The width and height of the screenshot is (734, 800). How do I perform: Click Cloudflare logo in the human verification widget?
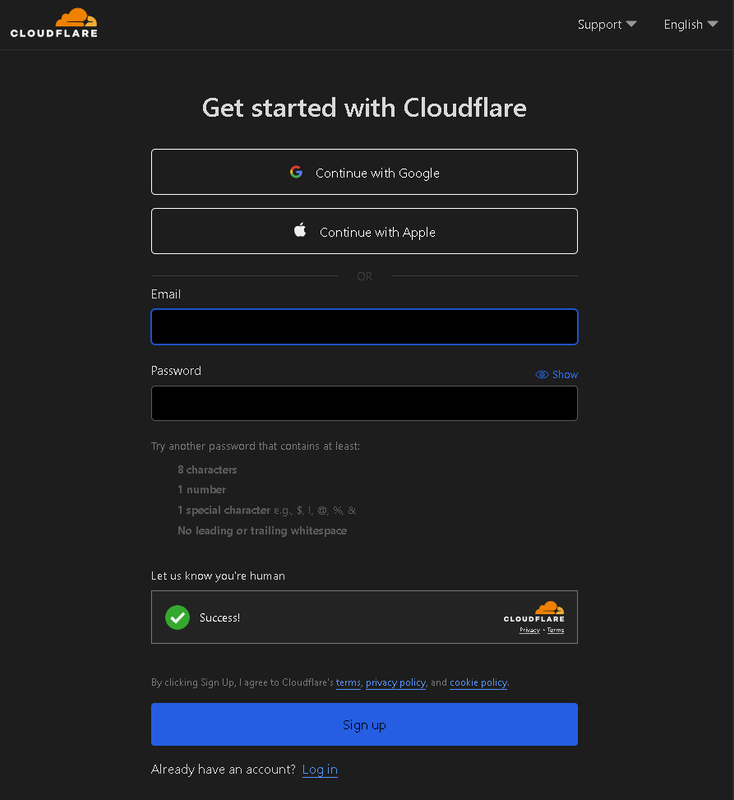click(534, 612)
